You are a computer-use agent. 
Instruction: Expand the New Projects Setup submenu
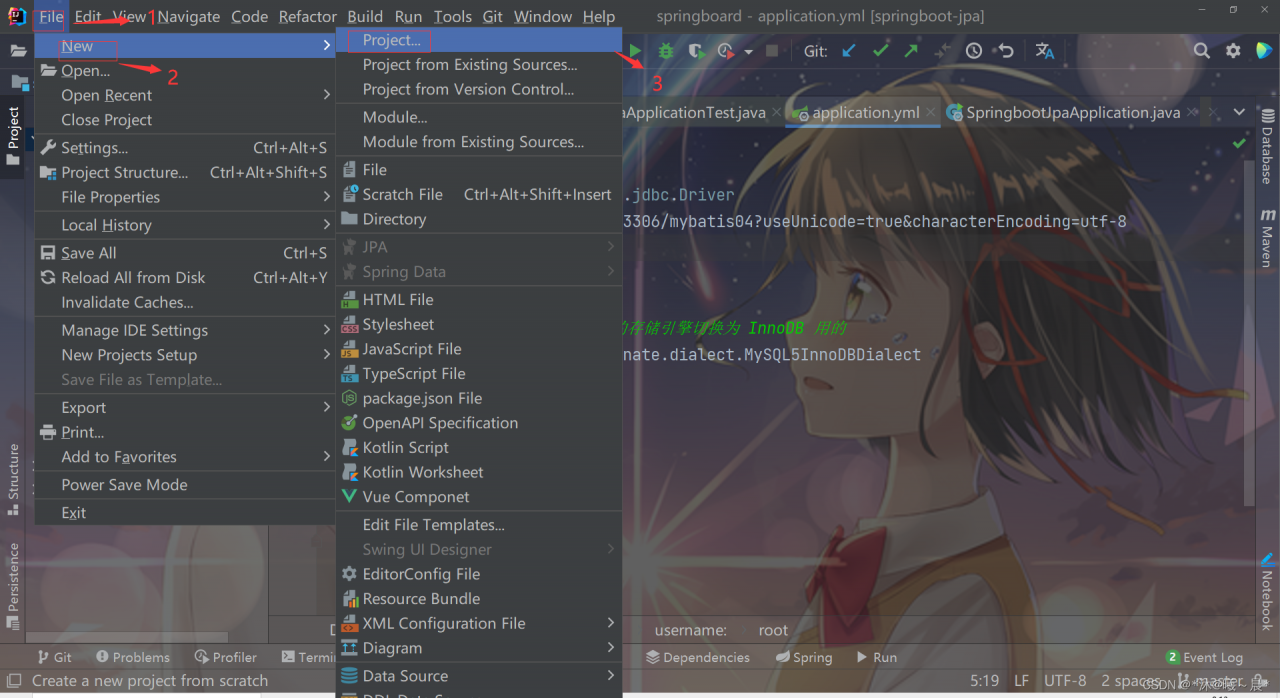click(x=326, y=355)
